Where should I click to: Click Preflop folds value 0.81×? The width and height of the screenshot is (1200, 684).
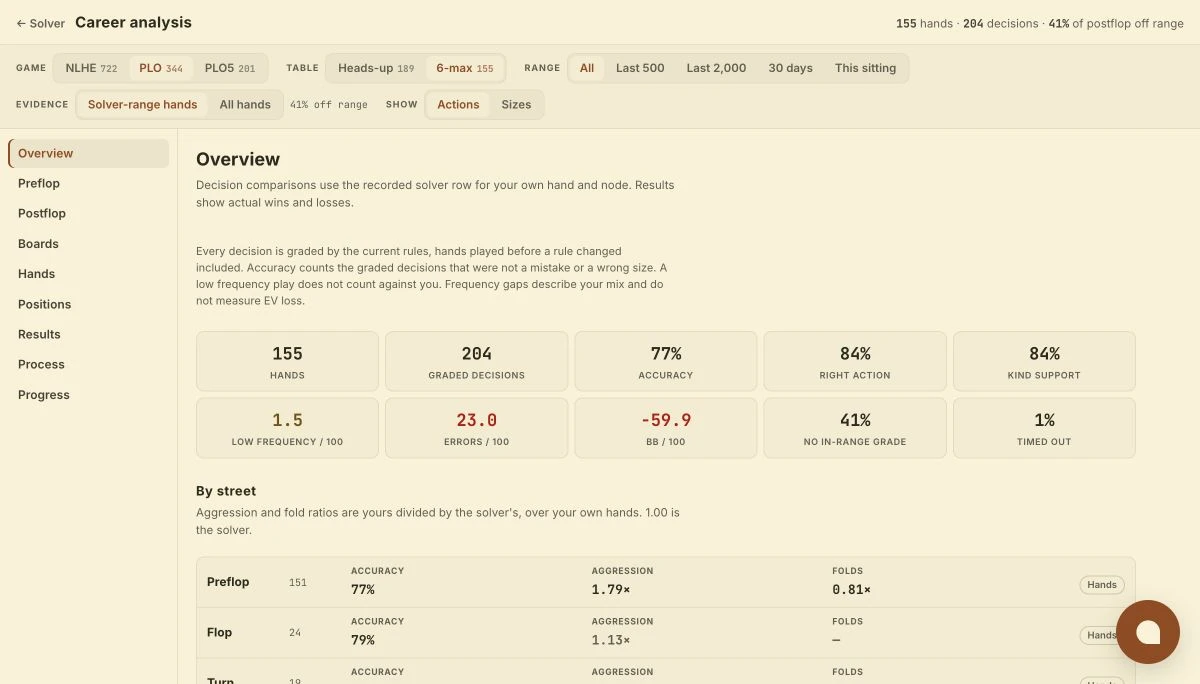(851, 590)
